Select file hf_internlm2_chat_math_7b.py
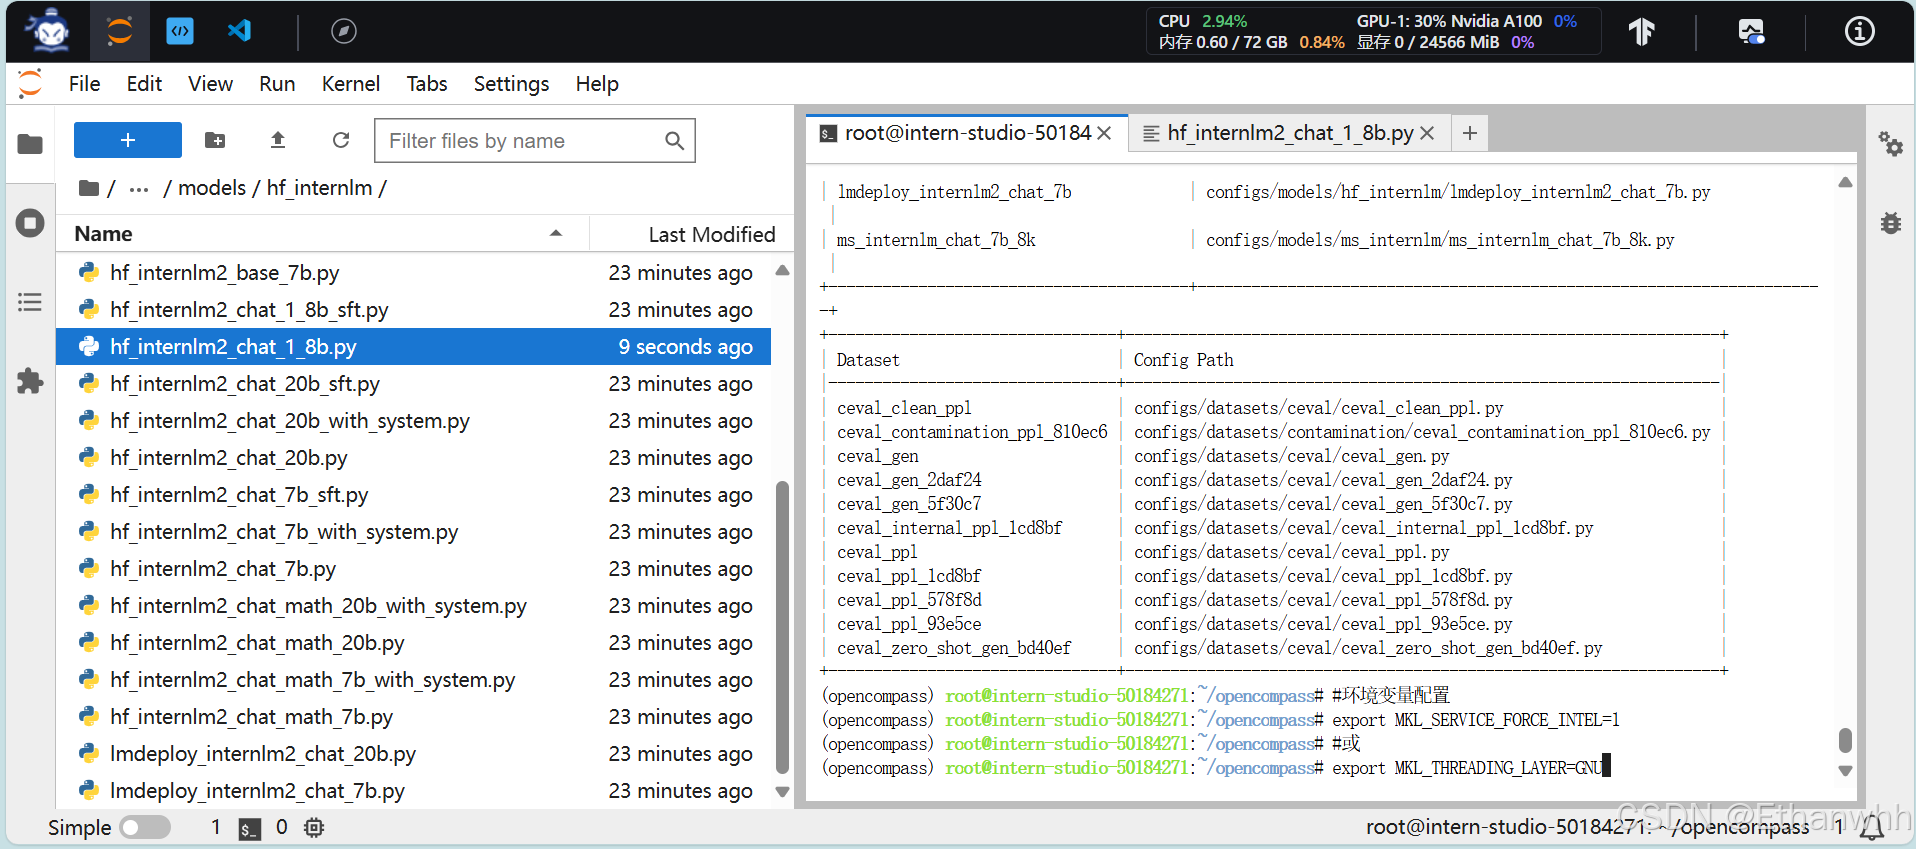 pos(413,717)
